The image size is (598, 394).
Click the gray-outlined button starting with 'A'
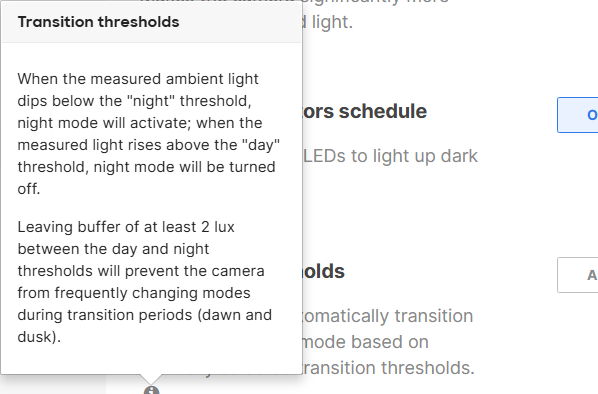pos(577,275)
